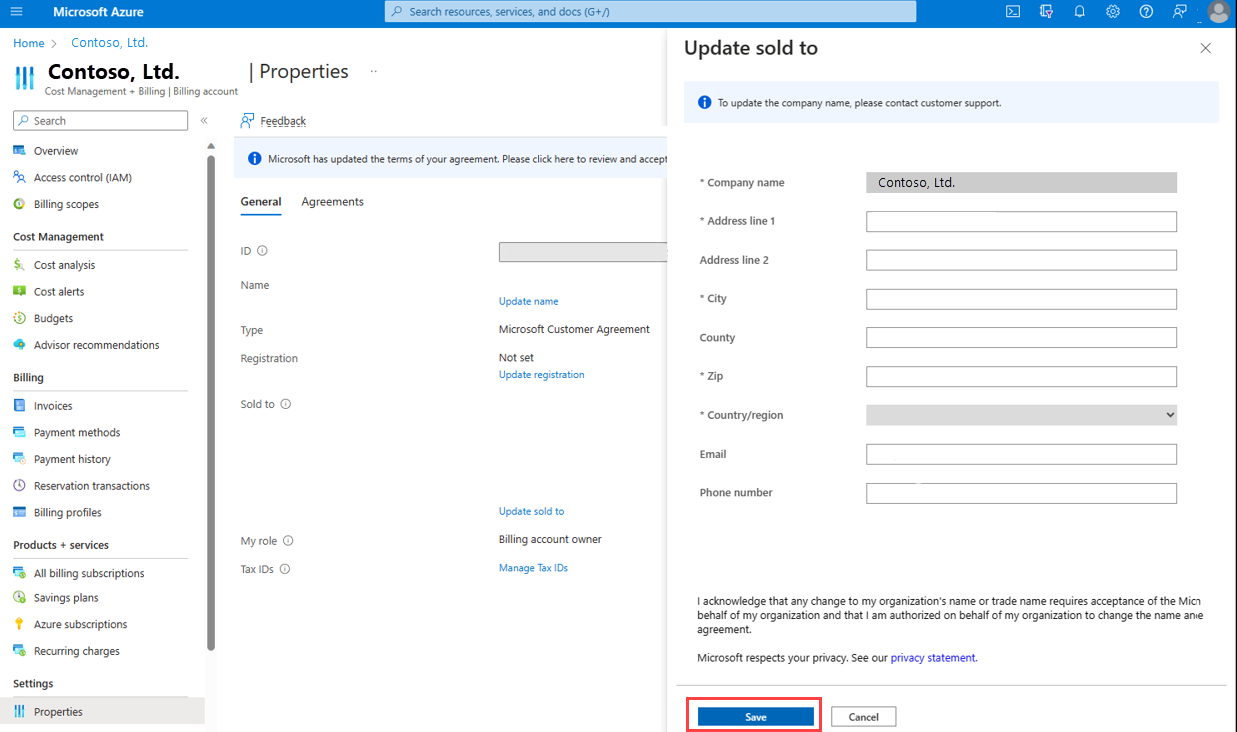Collapse the sidebar menu with the chevron
The height and width of the screenshot is (732, 1237).
pyautogui.click(x=204, y=120)
